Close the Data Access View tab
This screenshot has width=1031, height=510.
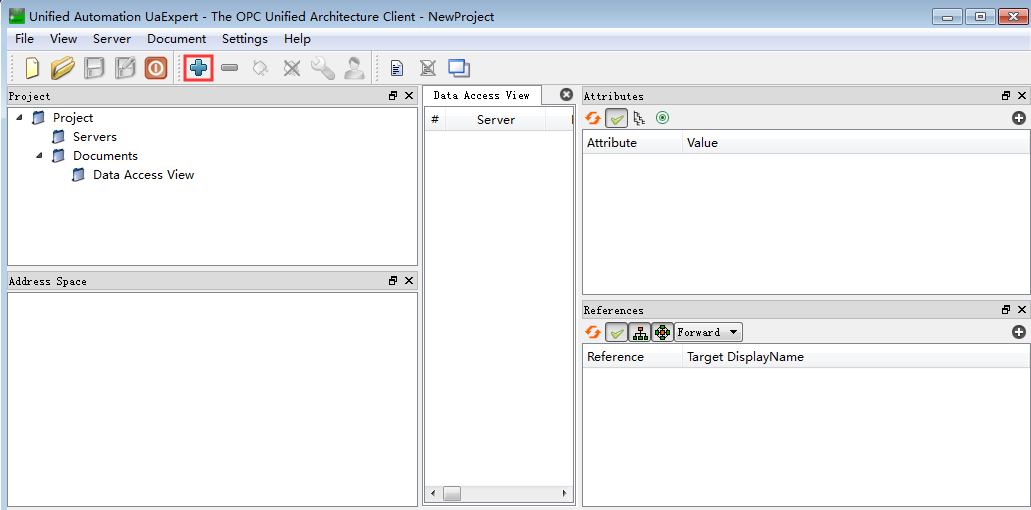(566, 95)
